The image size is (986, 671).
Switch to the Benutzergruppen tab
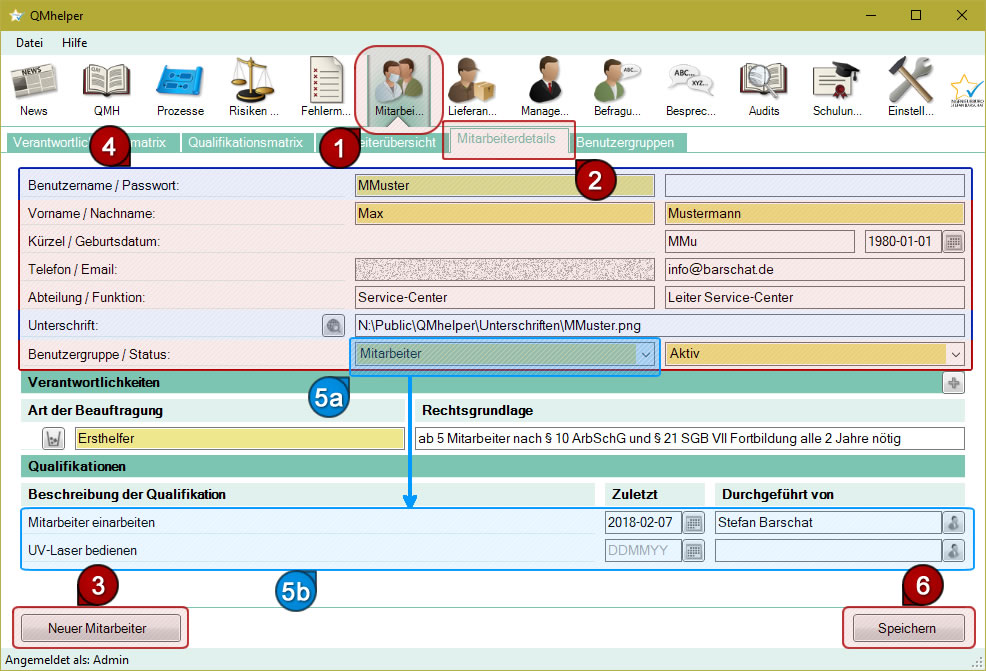pyautogui.click(x=625, y=142)
